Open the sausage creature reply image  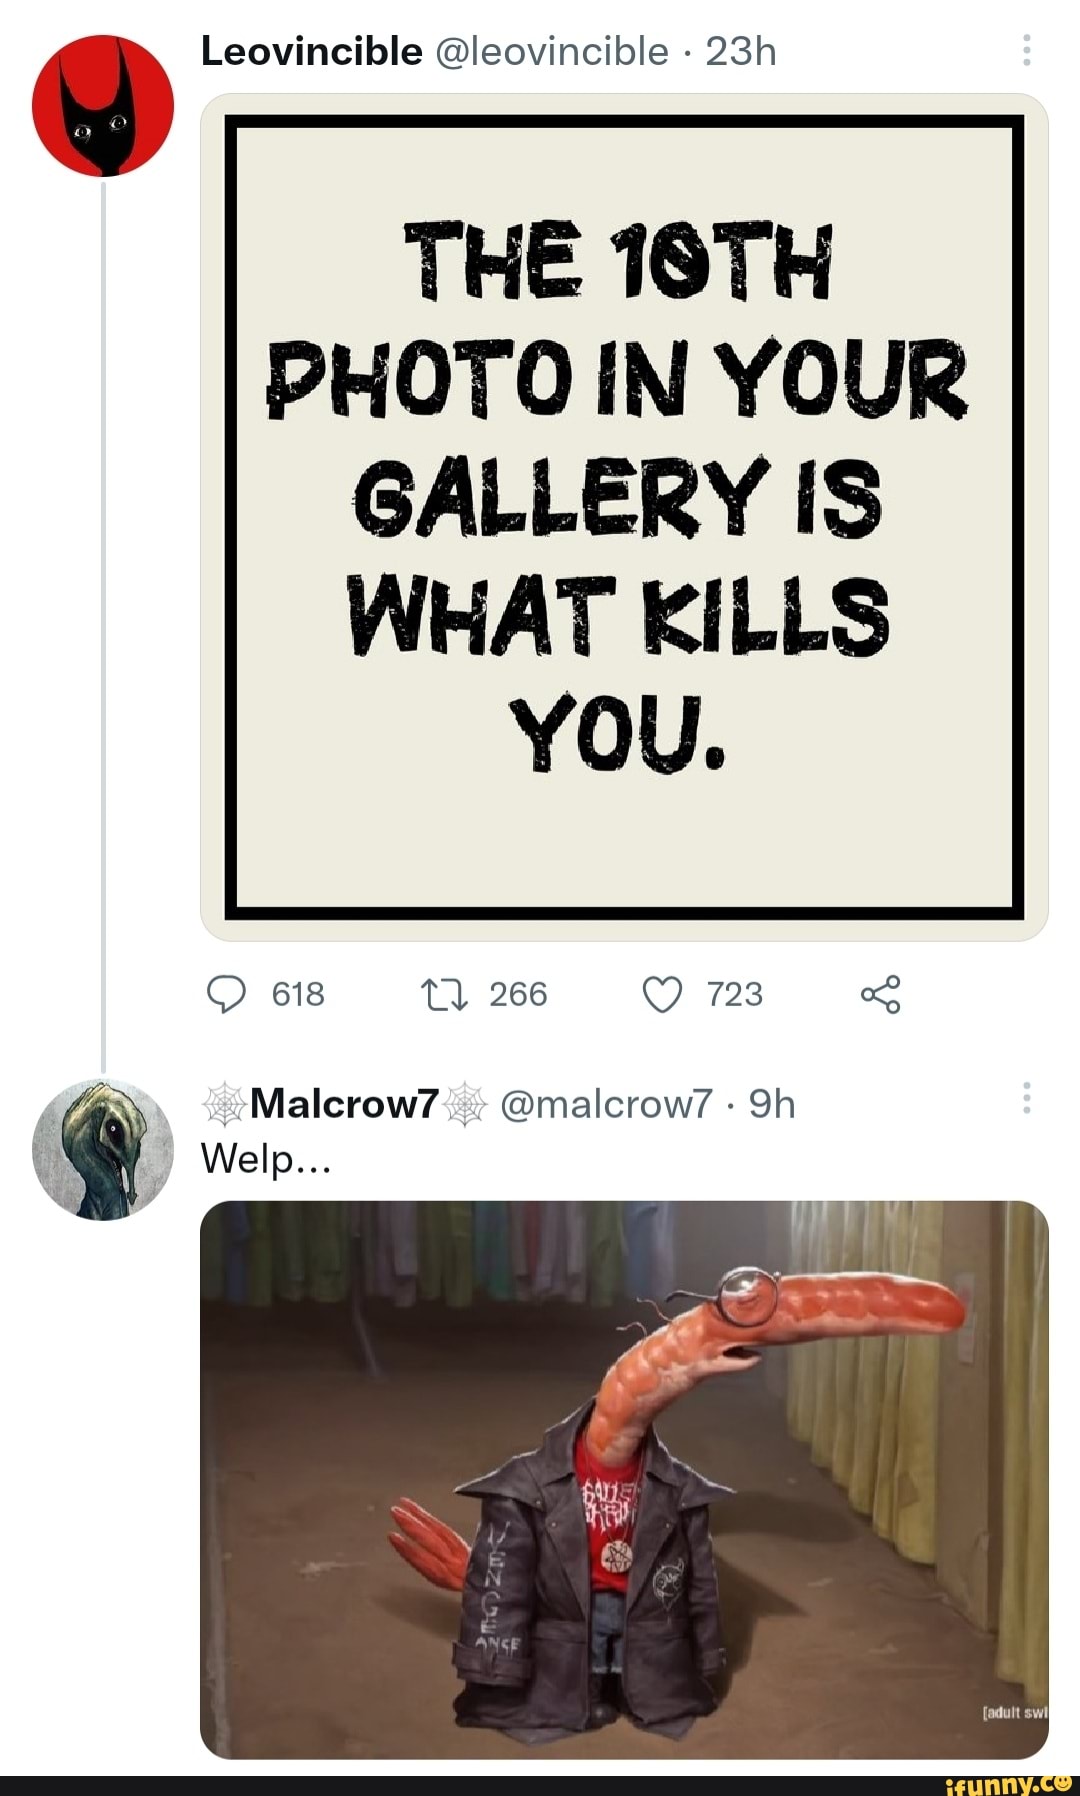[x=624, y=1479]
